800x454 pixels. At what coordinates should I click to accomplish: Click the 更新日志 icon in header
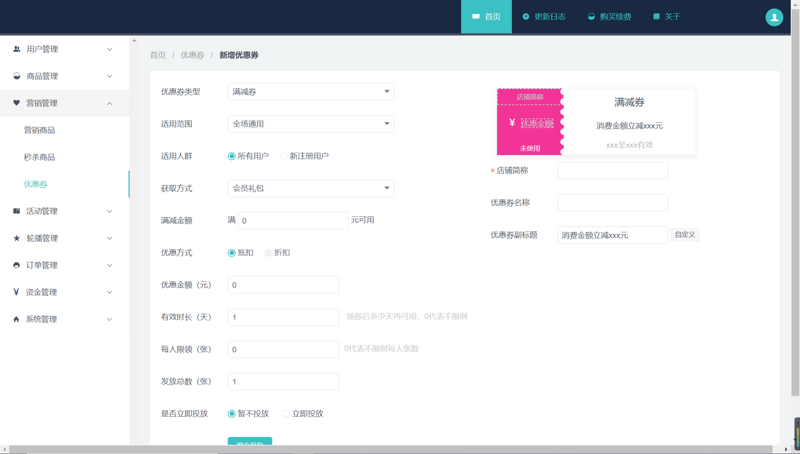pyautogui.click(x=526, y=17)
